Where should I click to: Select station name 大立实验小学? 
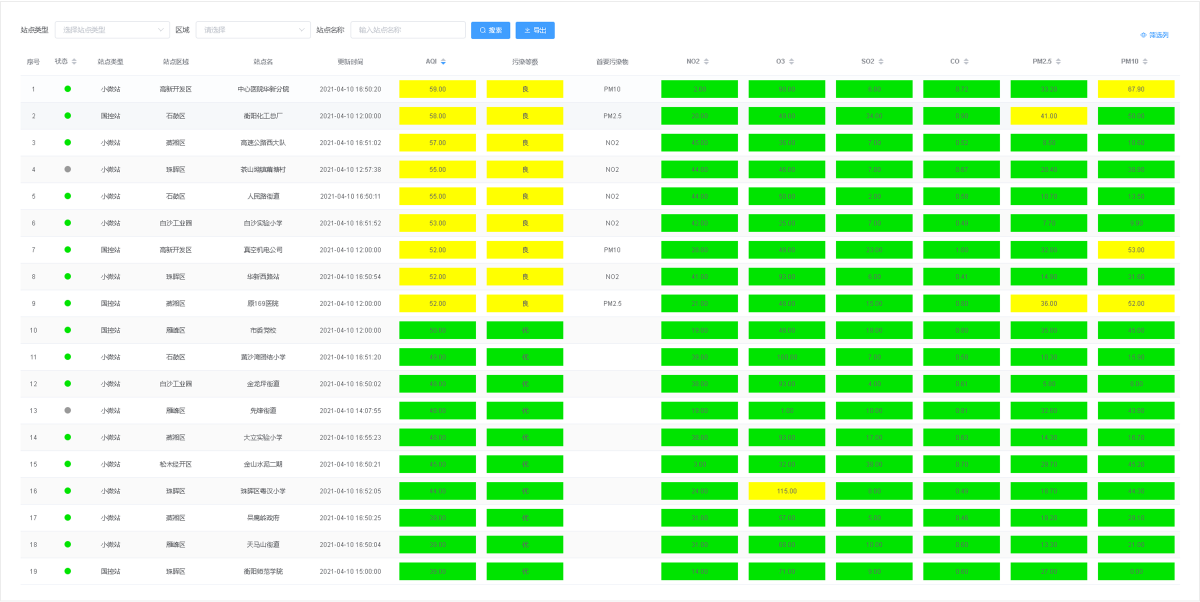[263, 437]
